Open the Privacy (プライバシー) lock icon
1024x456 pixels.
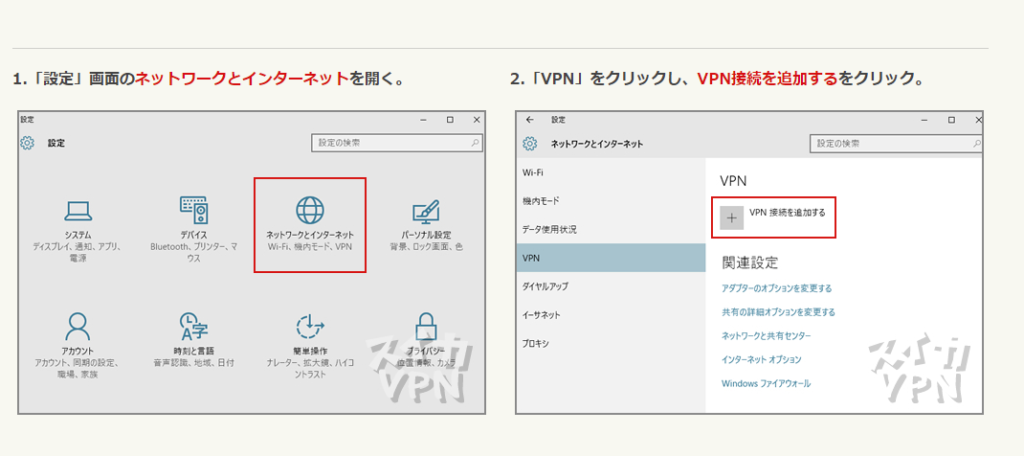coord(426,325)
